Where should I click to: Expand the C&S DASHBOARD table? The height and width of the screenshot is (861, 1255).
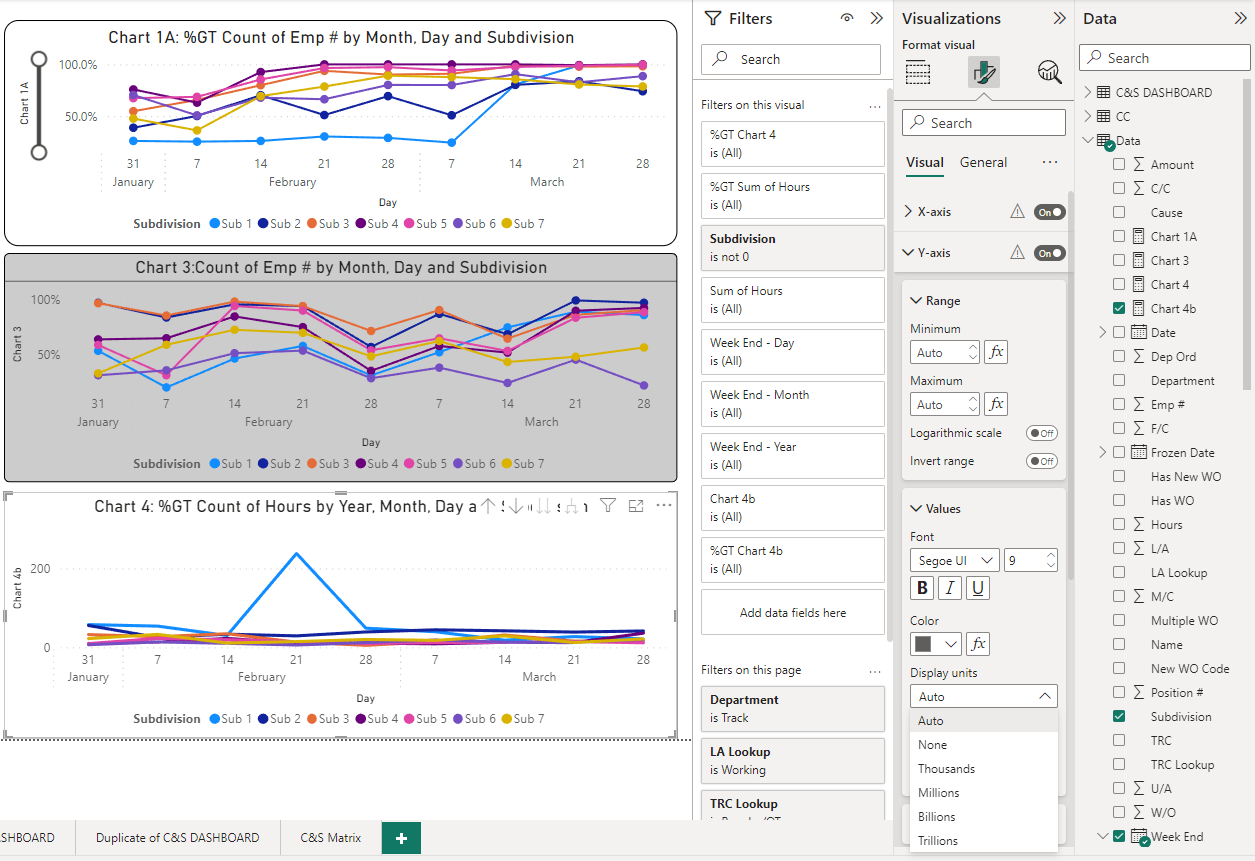pyautogui.click(x=1087, y=92)
